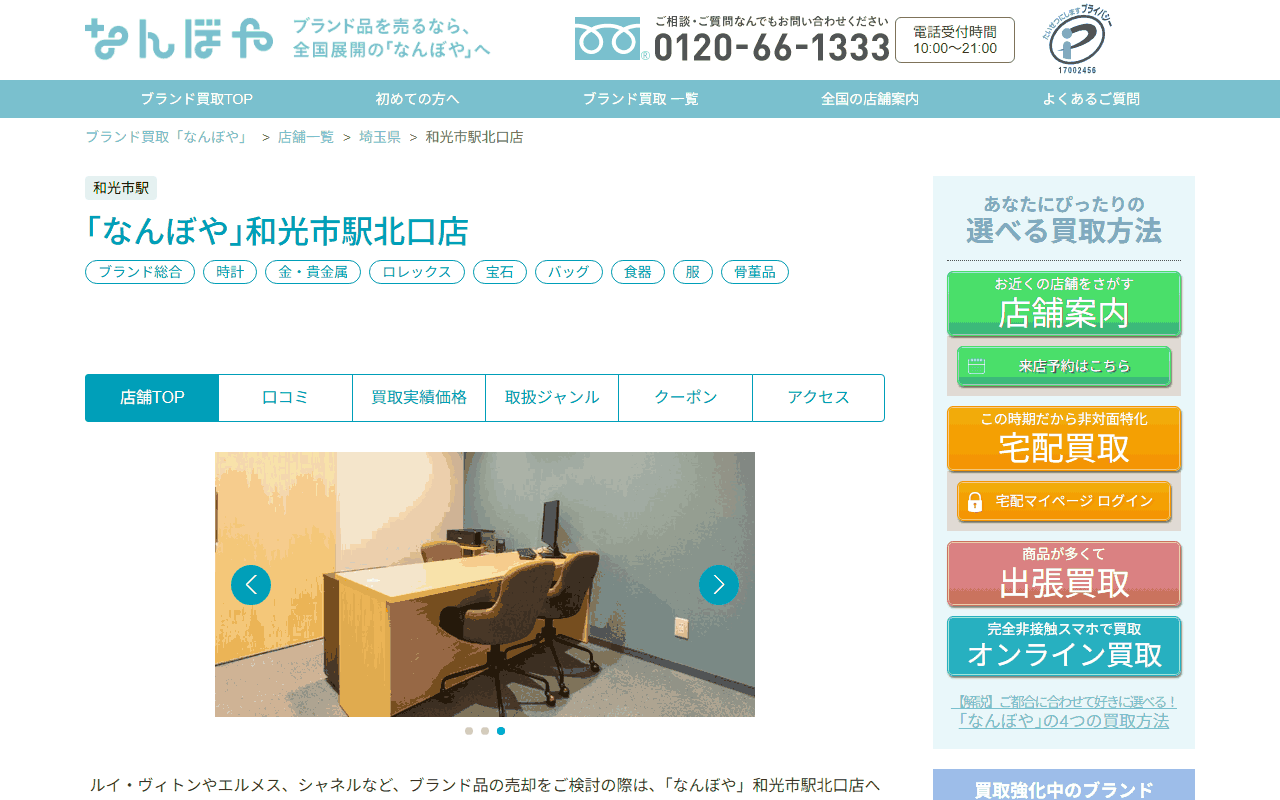Click the 骨董品 tag
This screenshot has width=1280, height=800.
[x=755, y=272]
